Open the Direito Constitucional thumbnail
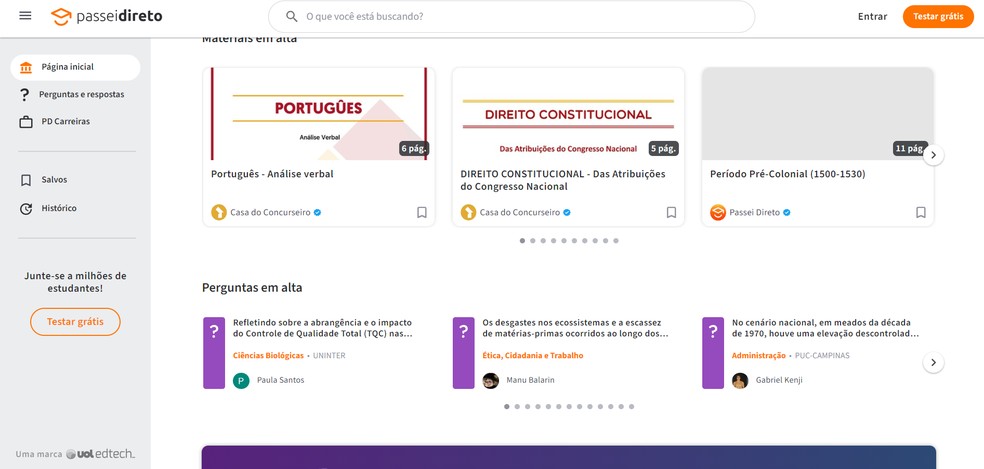 568,114
